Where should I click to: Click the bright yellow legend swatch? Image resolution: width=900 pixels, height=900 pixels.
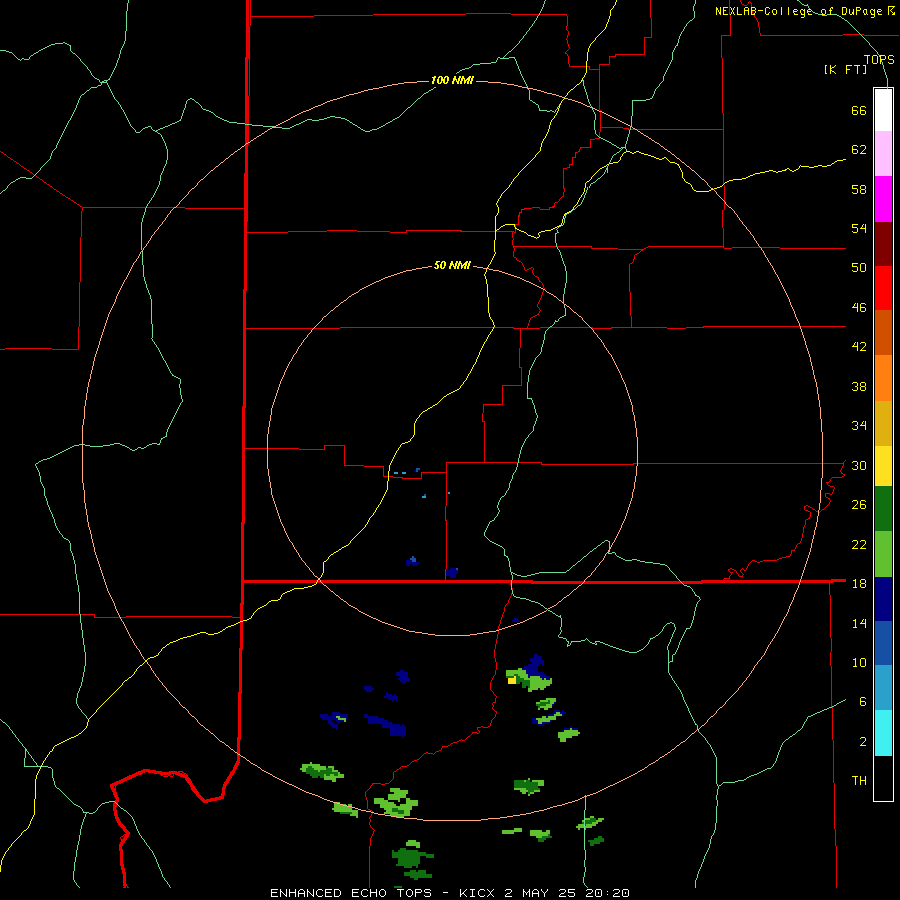click(883, 466)
